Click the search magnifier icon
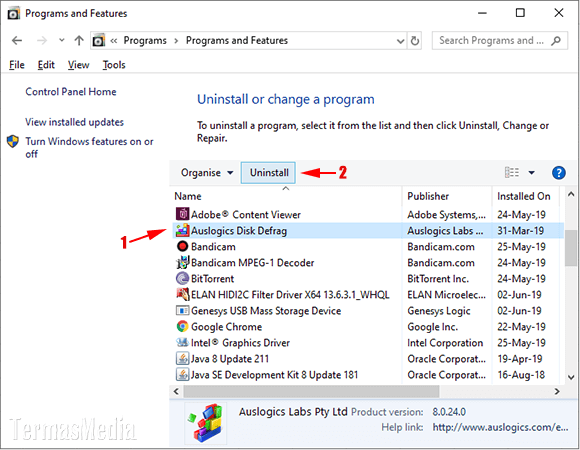Viewport: 580px width, 450px height. click(x=556, y=40)
